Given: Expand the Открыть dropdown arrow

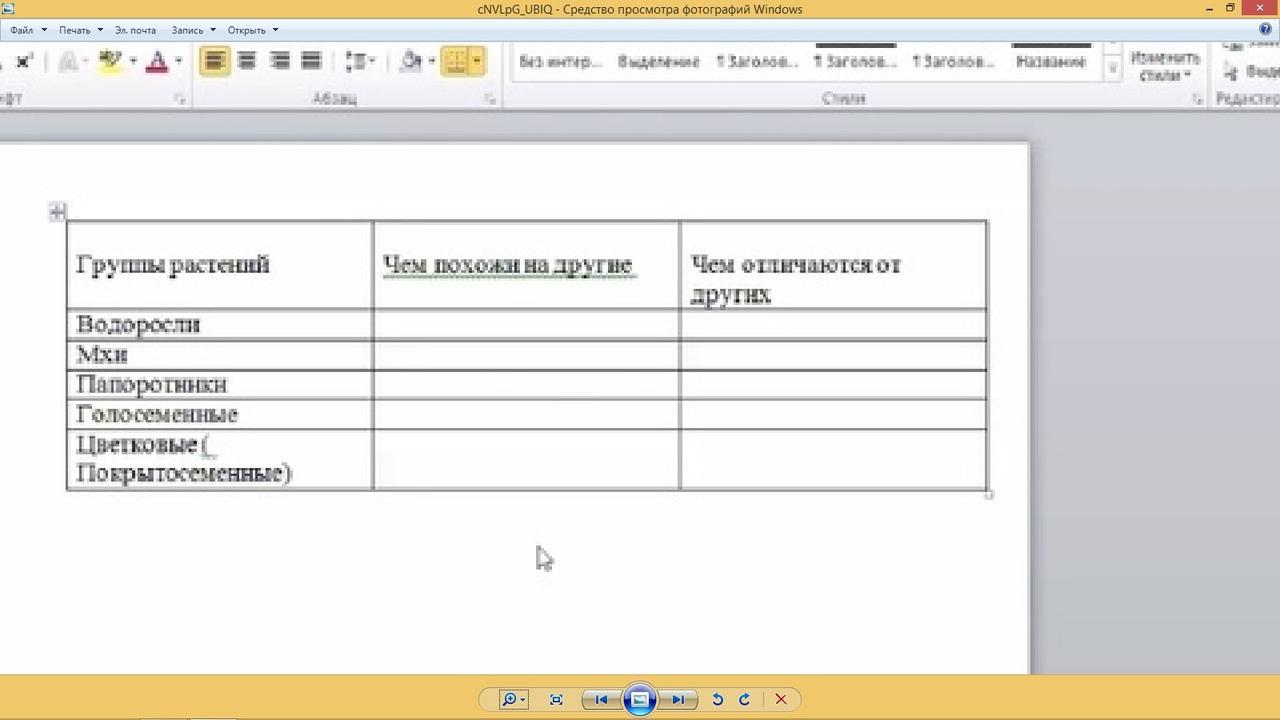Looking at the screenshot, I should coord(275,30).
